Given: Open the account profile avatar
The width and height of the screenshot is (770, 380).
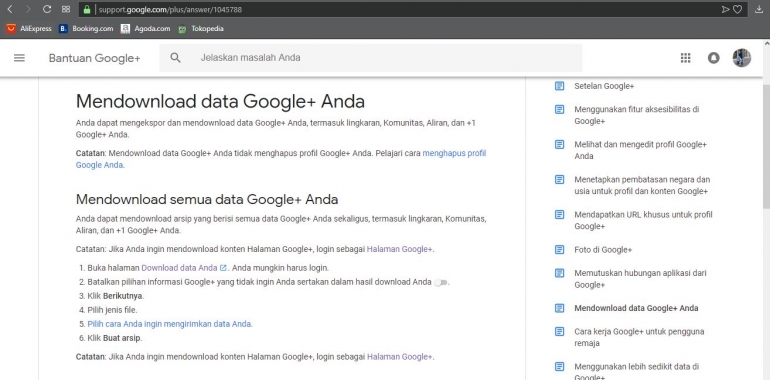Looking at the screenshot, I should (x=742, y=57).
